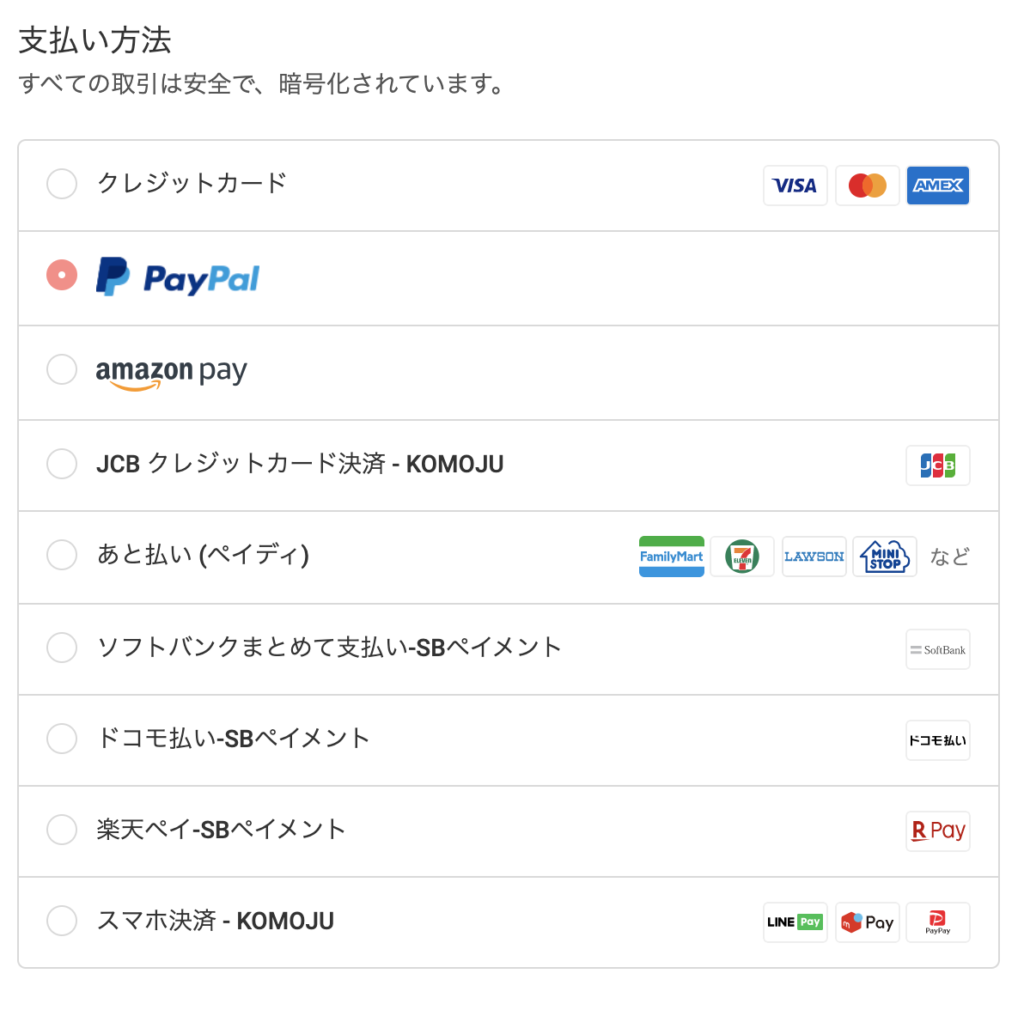
Task: Click the Rakuten R Pay logo
Action: 938,830
